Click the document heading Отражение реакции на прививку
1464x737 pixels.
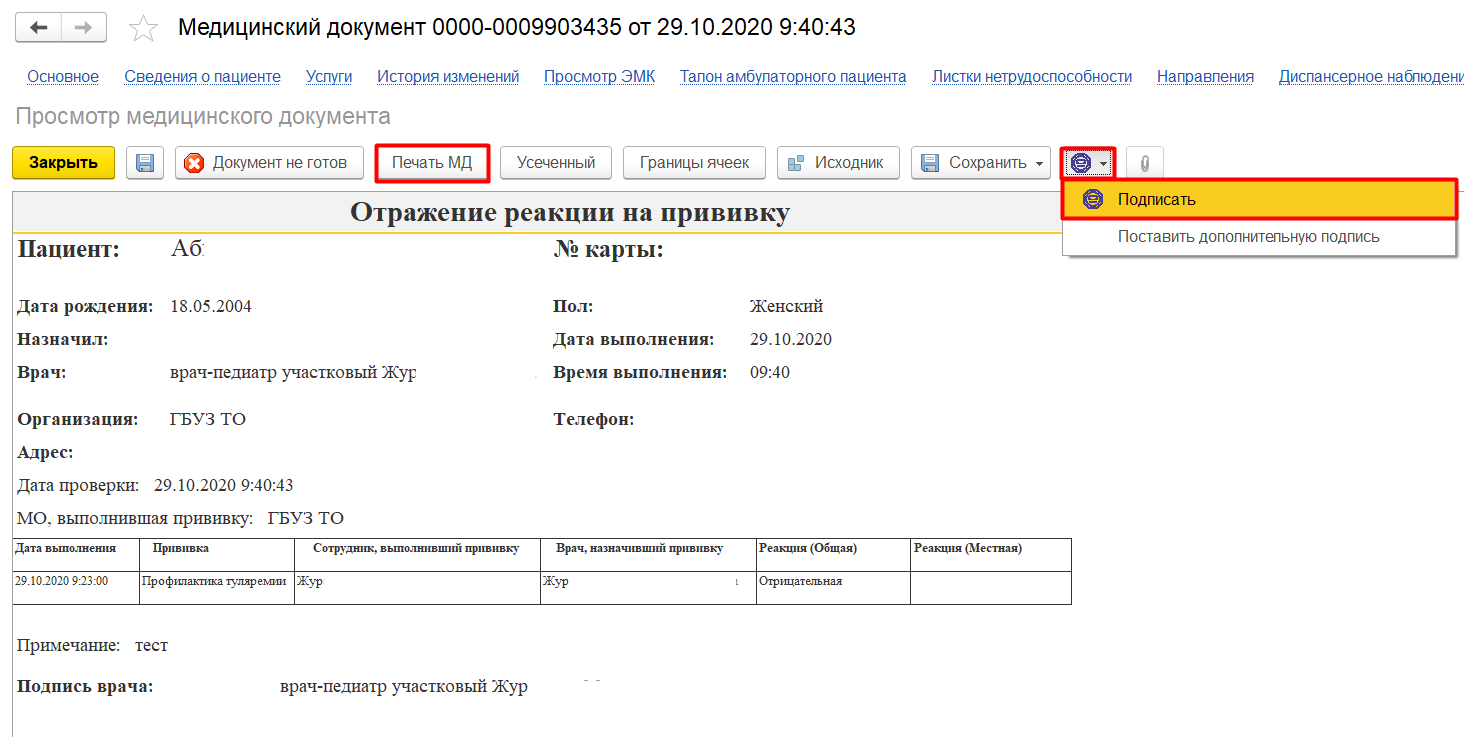[x=570, y=212]
